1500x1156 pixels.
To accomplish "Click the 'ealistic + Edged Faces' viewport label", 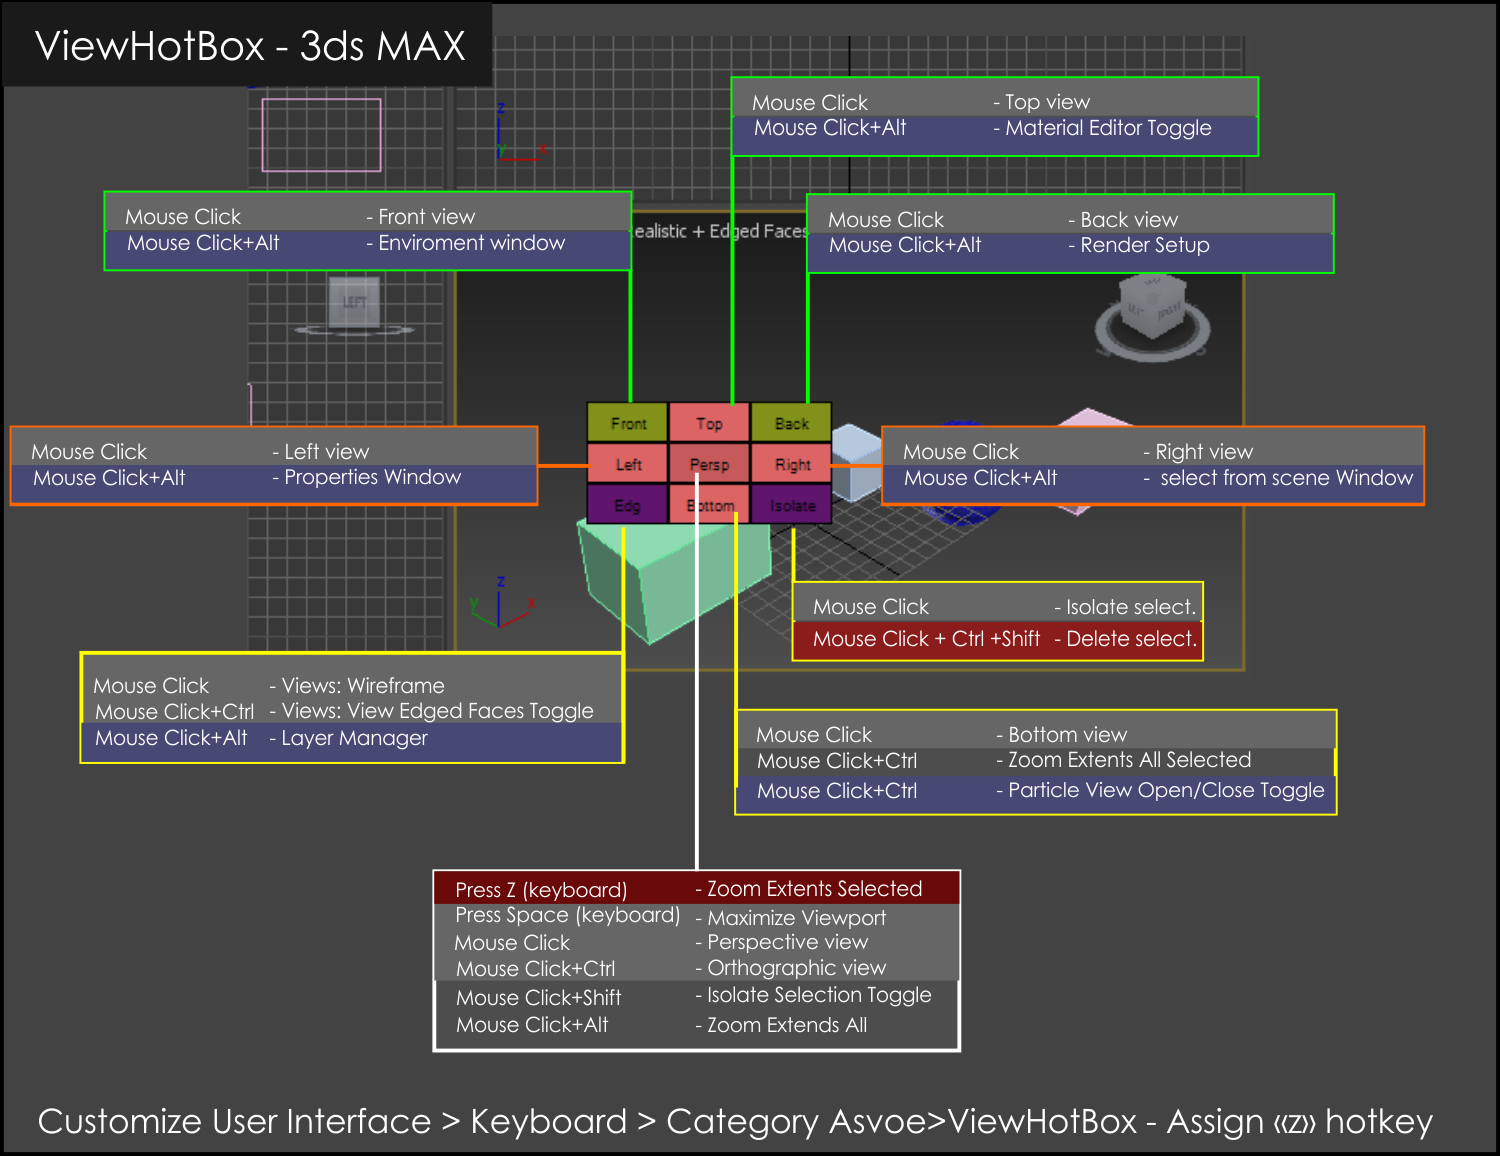I will pyautogui.click(x=720, y=231).
